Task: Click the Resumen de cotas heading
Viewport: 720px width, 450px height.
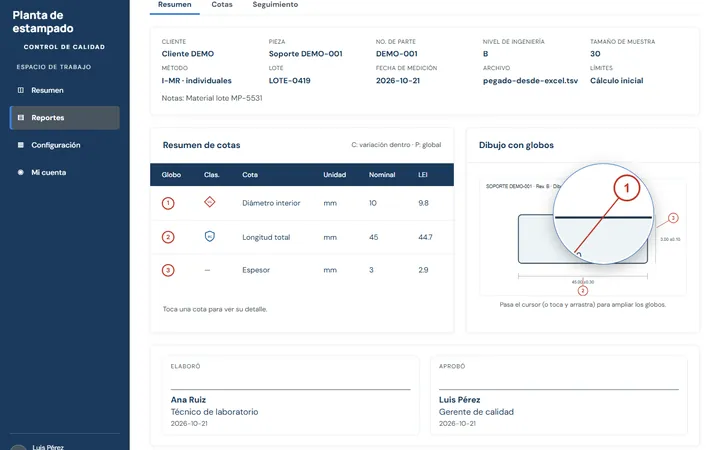Action: [x=201, y=145]
